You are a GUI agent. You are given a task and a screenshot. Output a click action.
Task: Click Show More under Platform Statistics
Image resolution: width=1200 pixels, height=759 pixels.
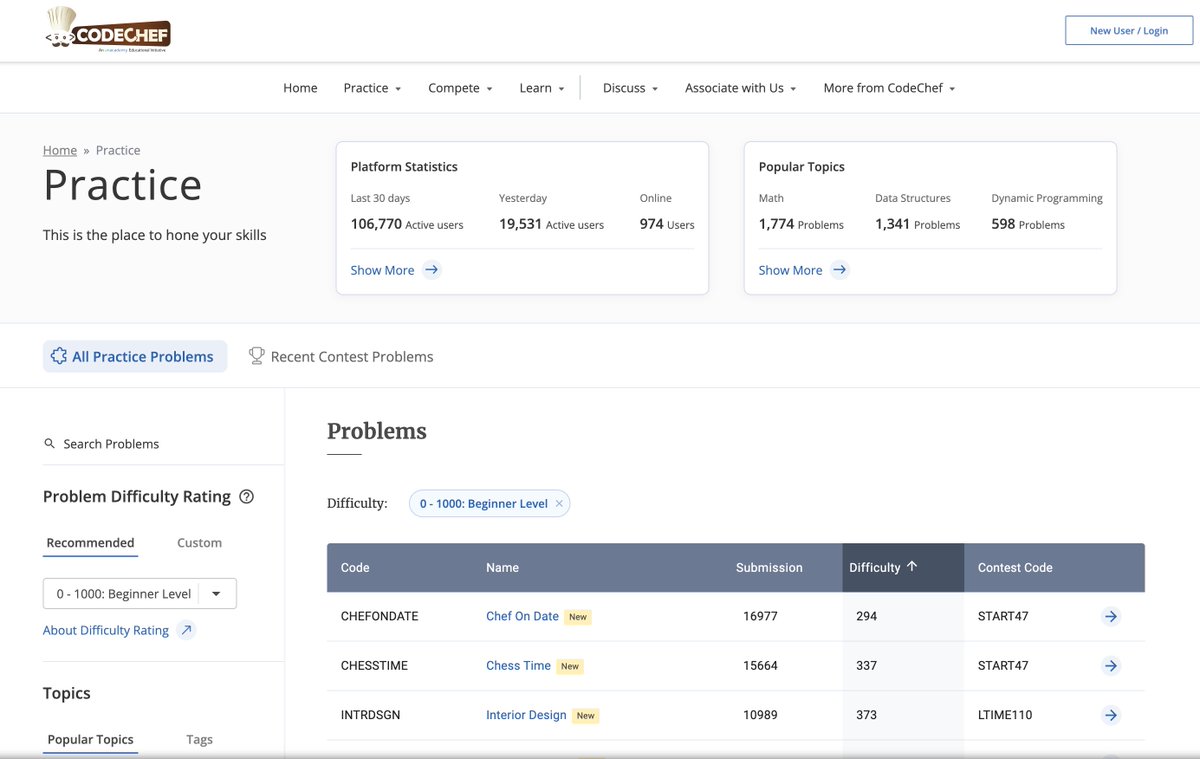point(382,270)
